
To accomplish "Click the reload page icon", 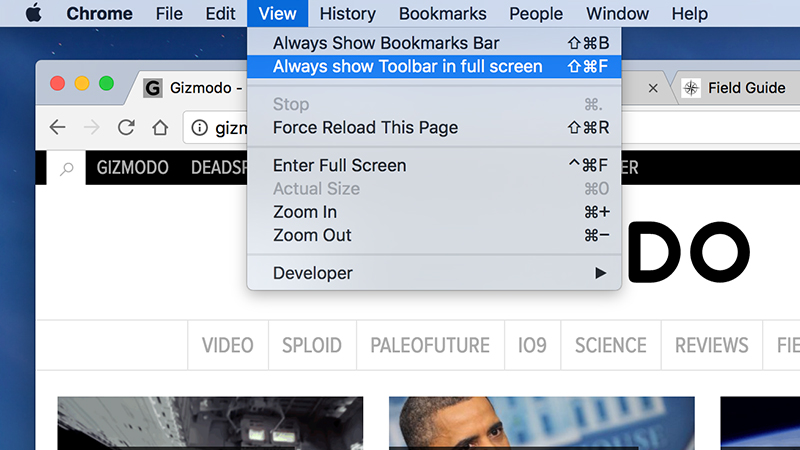I will tap(126, 127).
